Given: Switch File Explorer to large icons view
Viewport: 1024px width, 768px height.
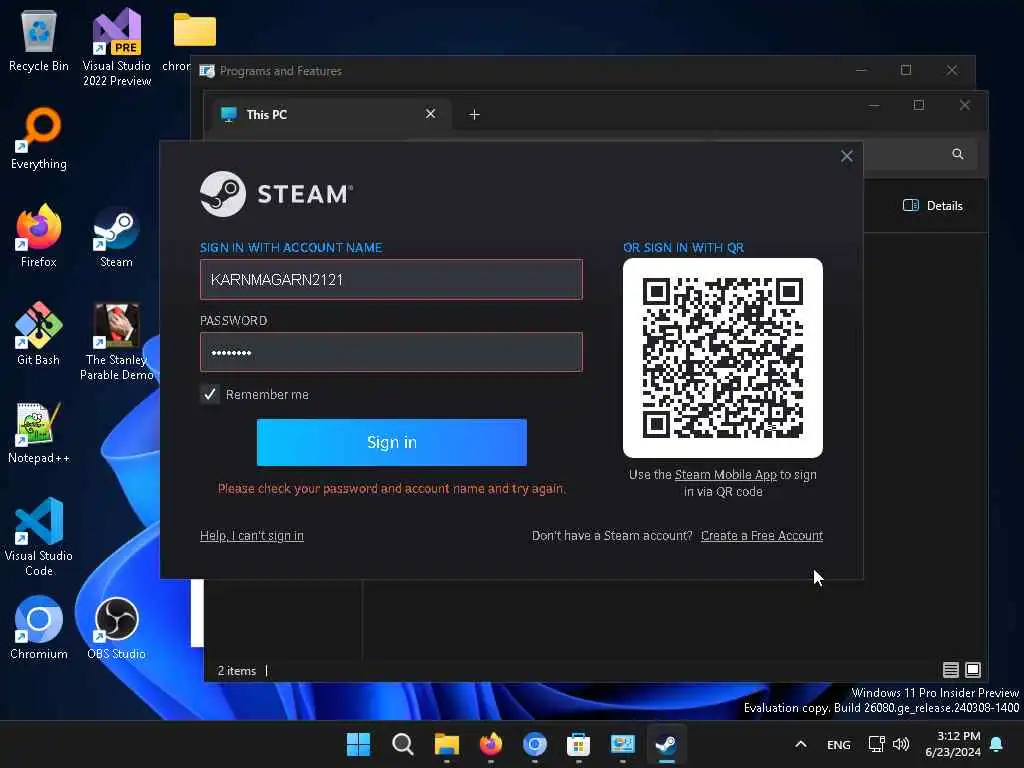Looking at the screenshot, I should coord(972,669).
